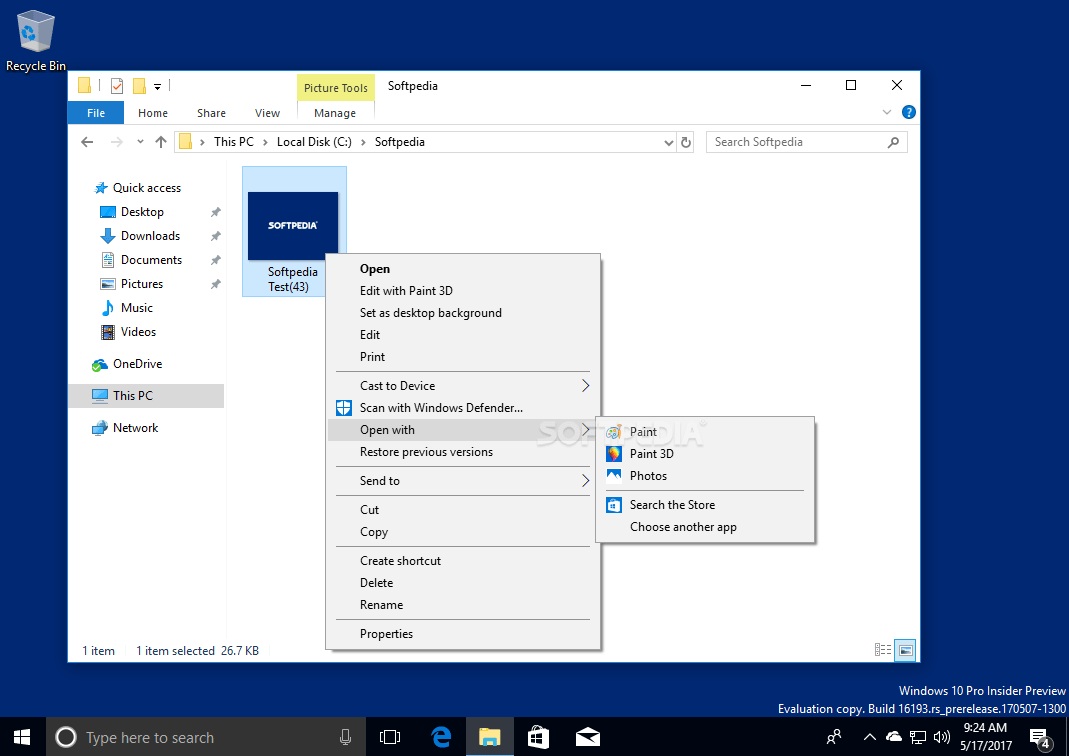The image size is (1069, 756).
Task: Click the Search the Store icon
Action: point(613,505)
